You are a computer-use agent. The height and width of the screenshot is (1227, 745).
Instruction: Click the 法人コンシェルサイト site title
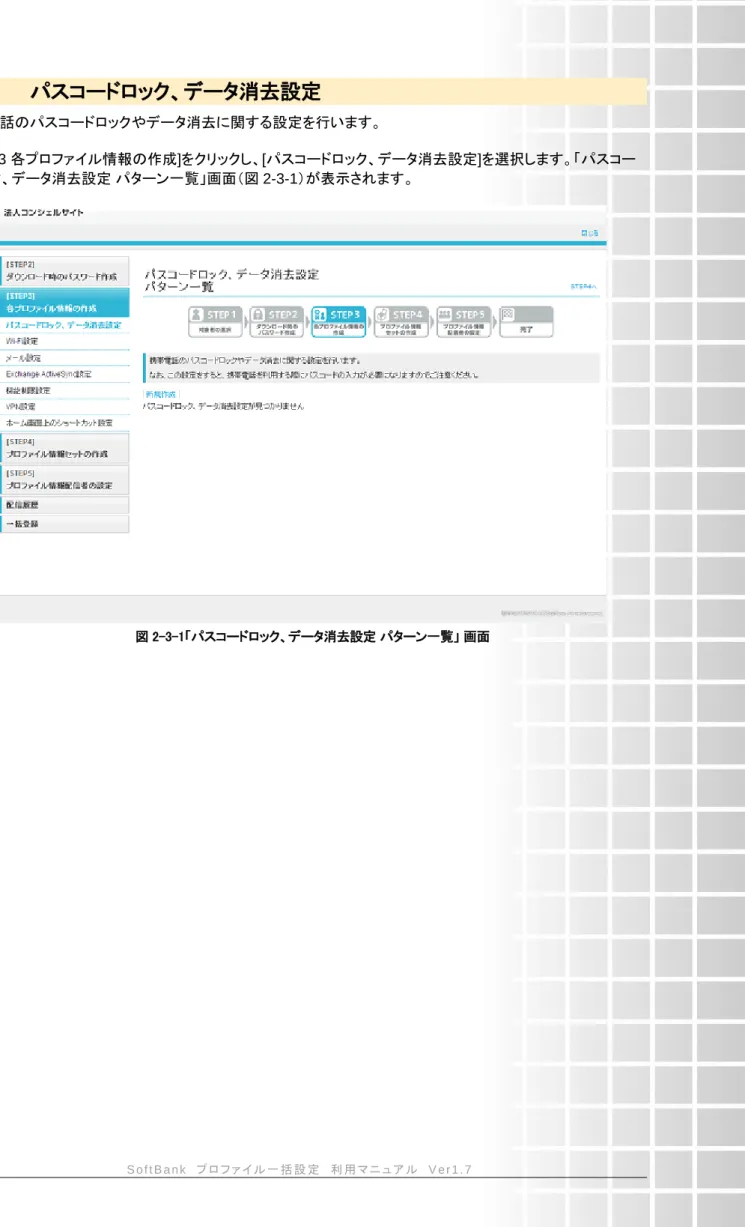tap(44, 212)
